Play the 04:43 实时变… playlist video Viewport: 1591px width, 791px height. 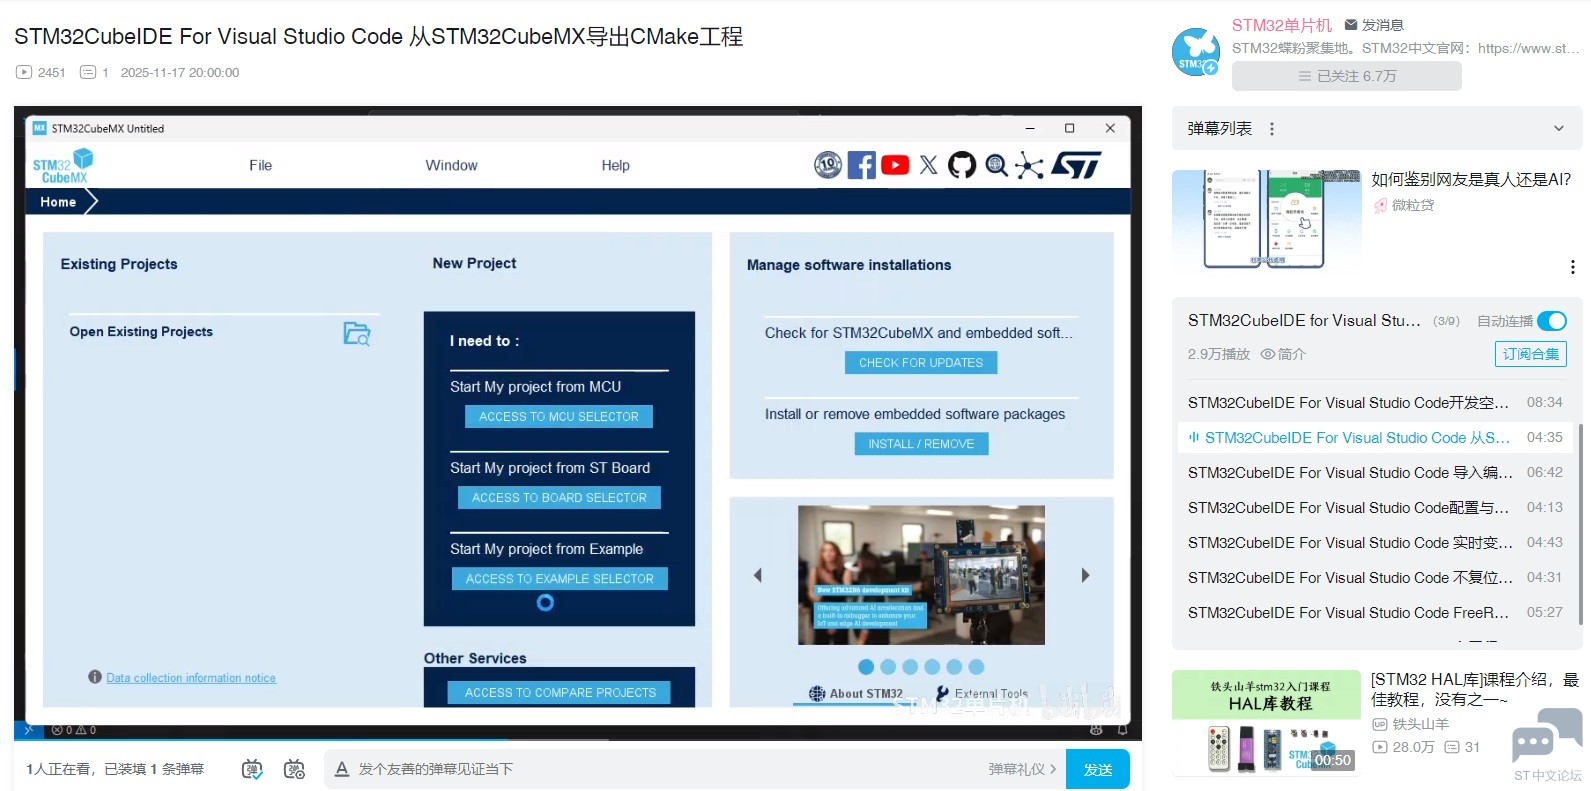tap(1375, 543)
